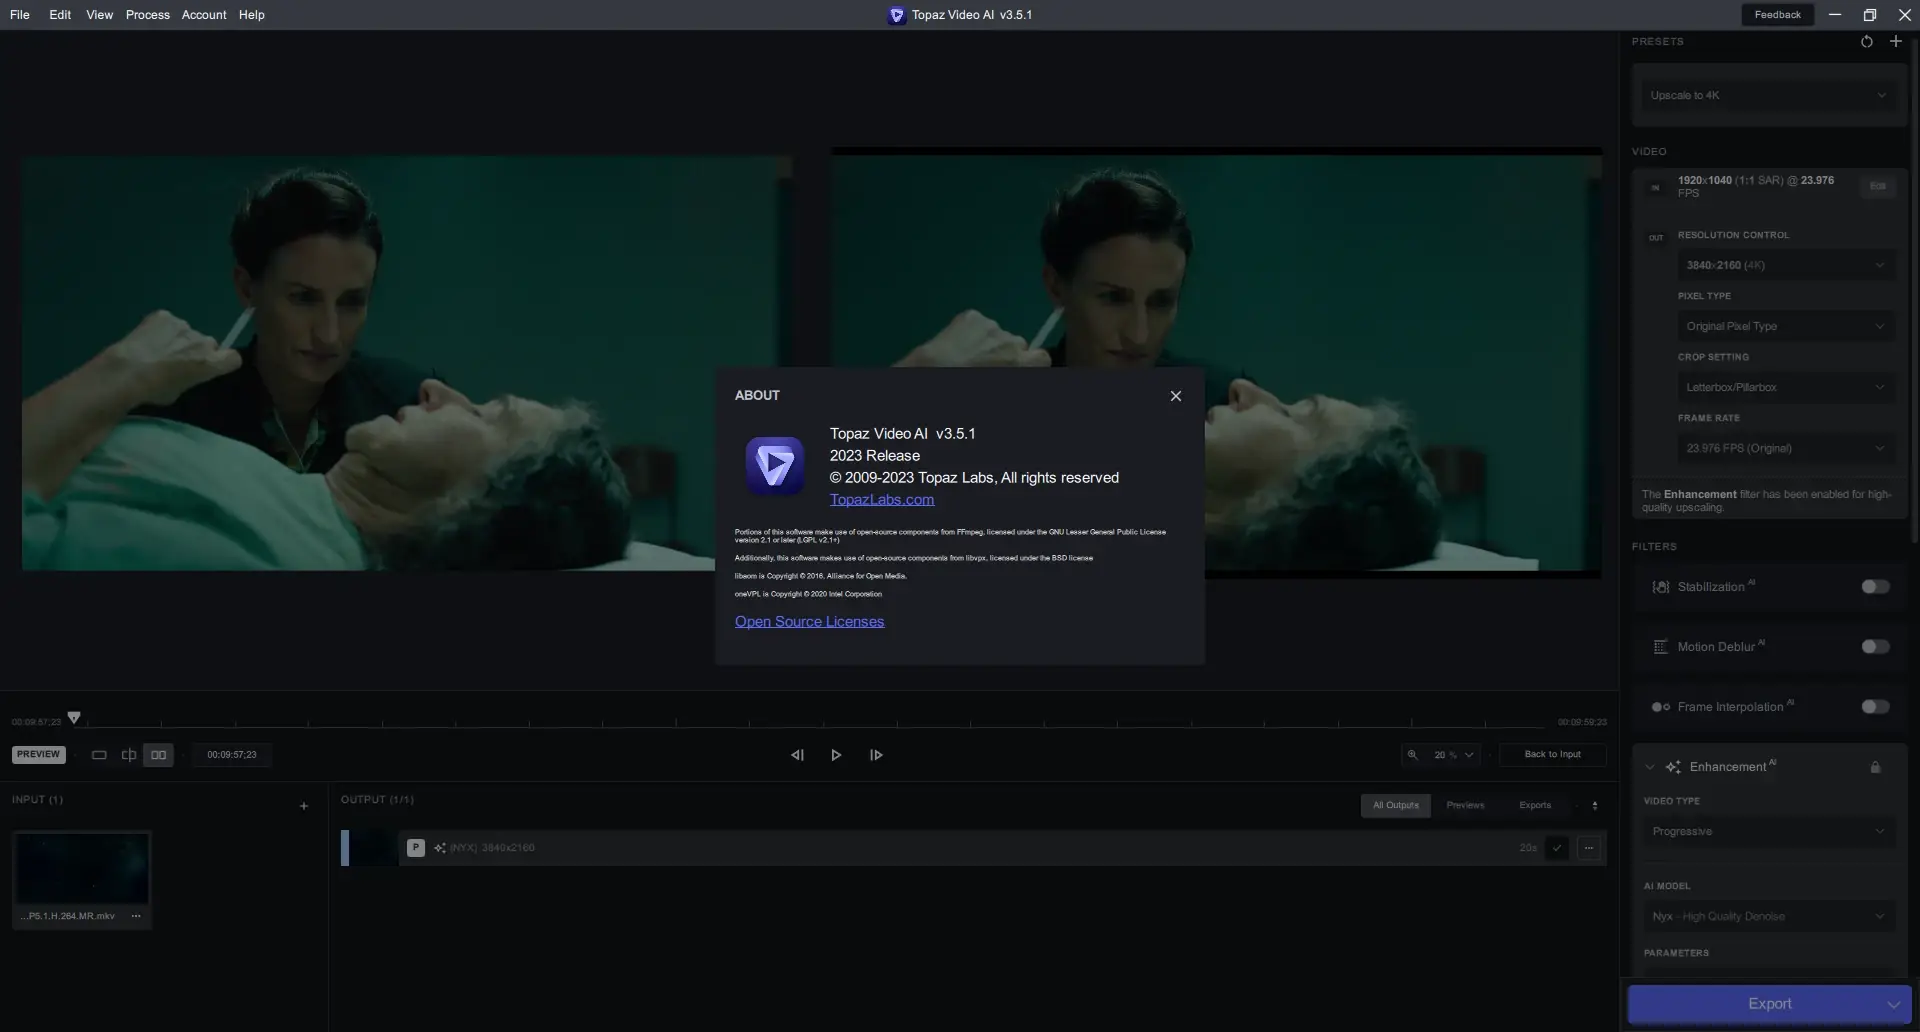
Task: Open the Open Source Licenses link
Action: coord(809,622)
